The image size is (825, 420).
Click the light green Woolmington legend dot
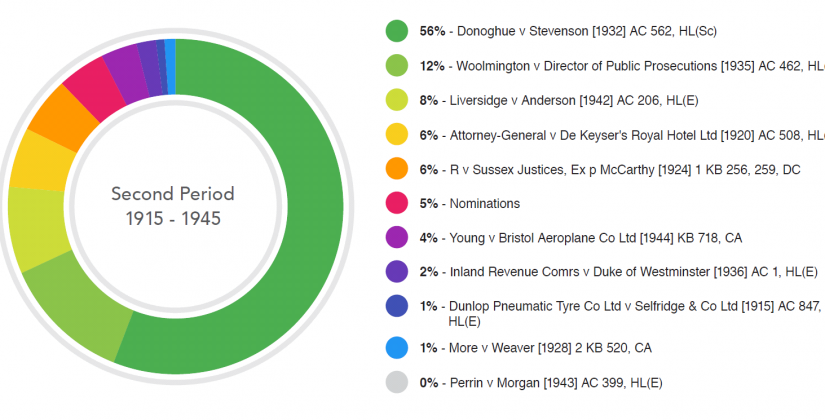click(x=397, y=66)
